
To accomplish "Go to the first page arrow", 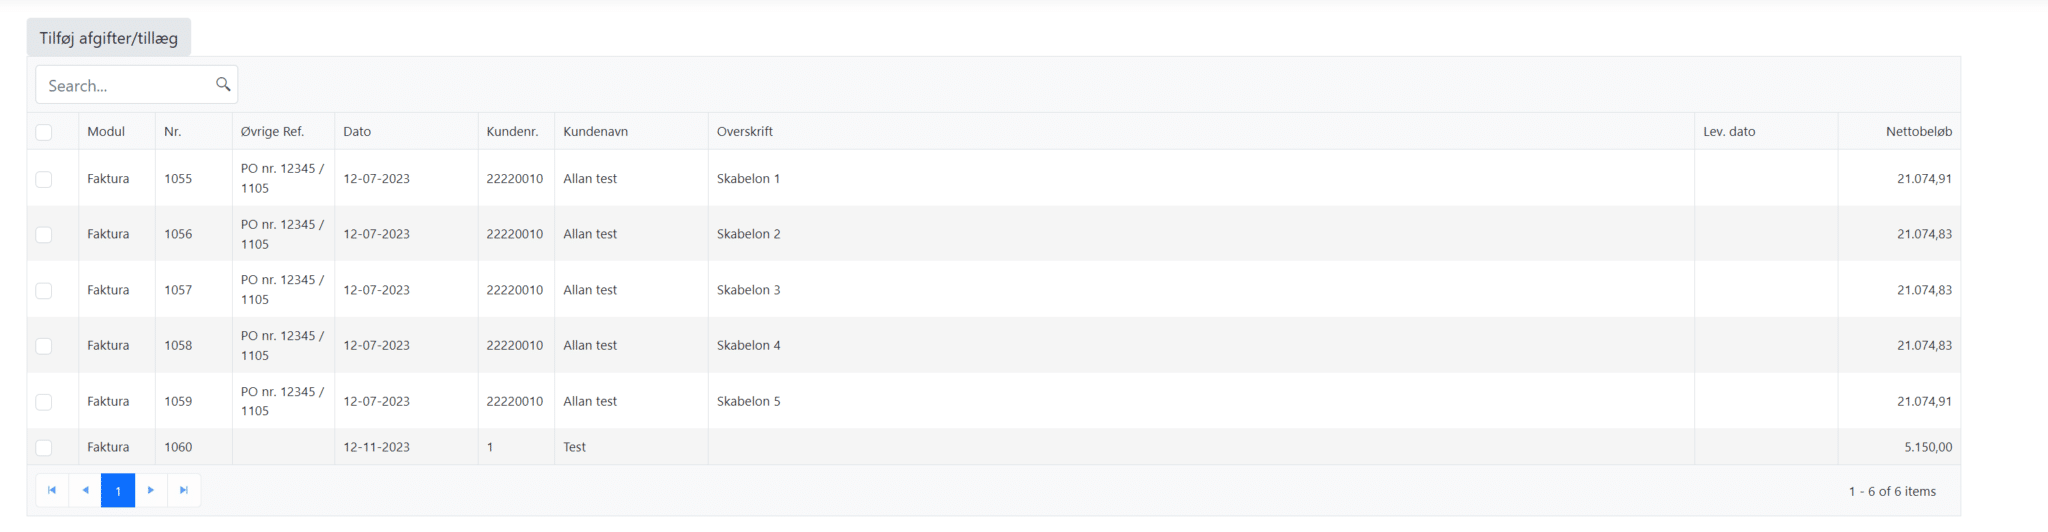I will coord(52,490).
